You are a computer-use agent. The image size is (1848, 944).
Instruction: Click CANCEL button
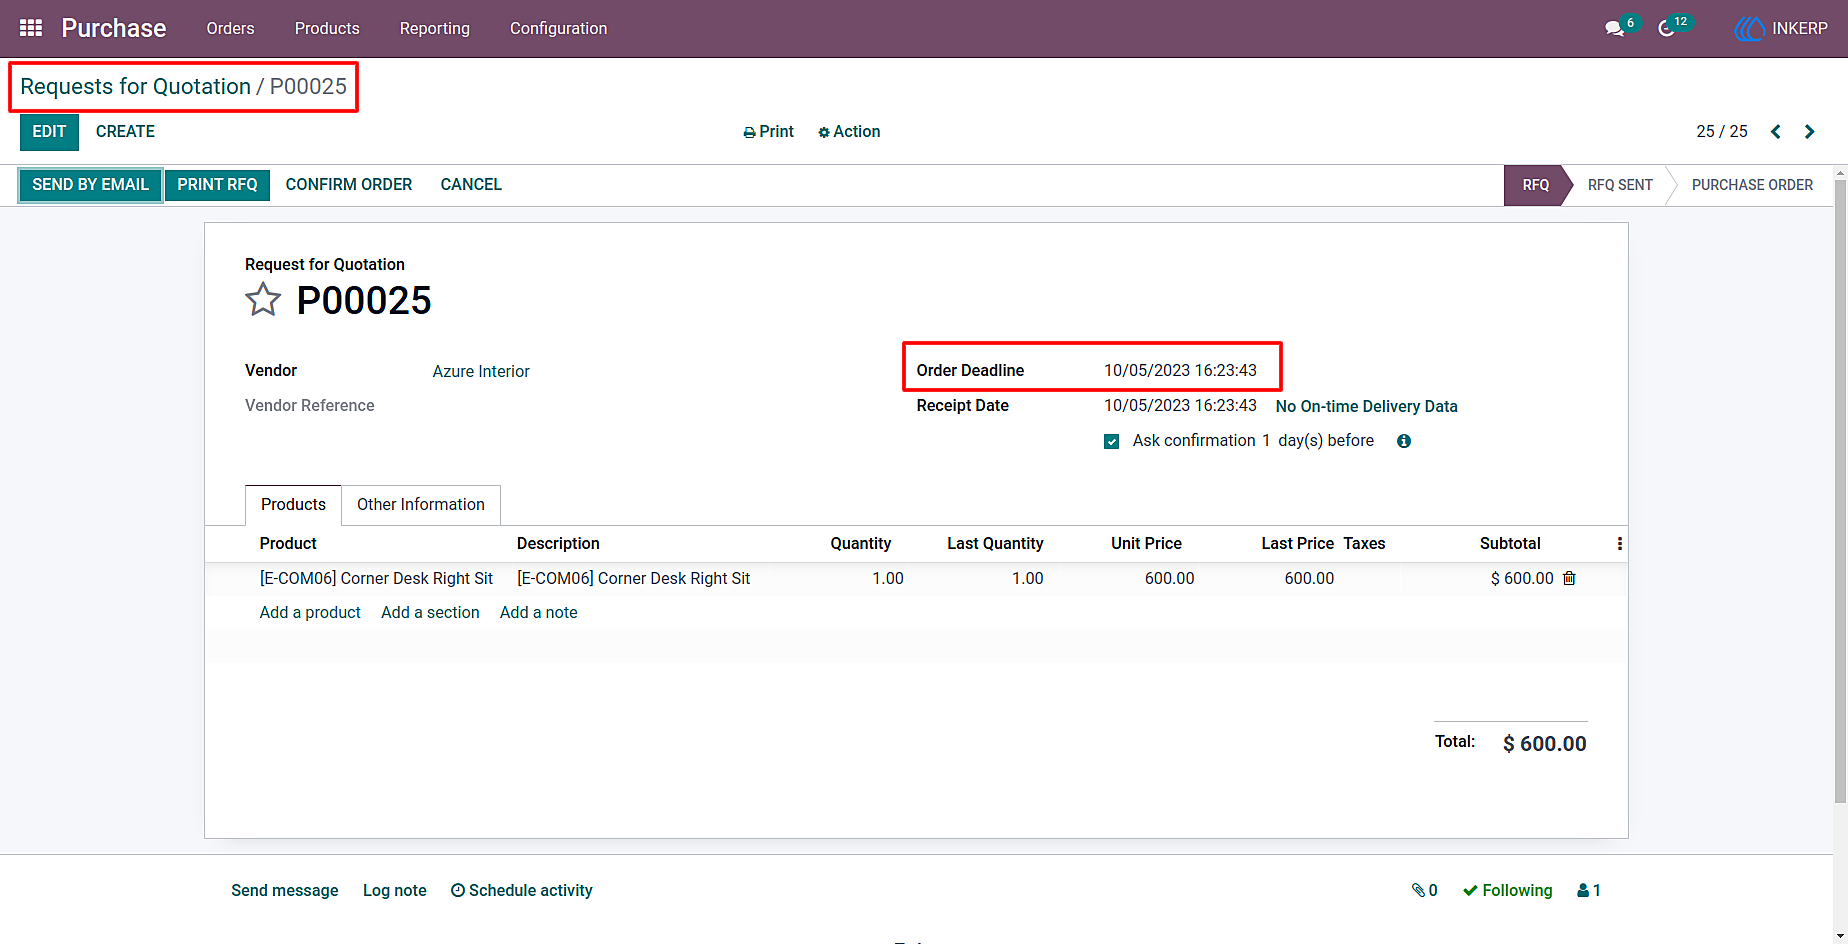click(471, 185)
